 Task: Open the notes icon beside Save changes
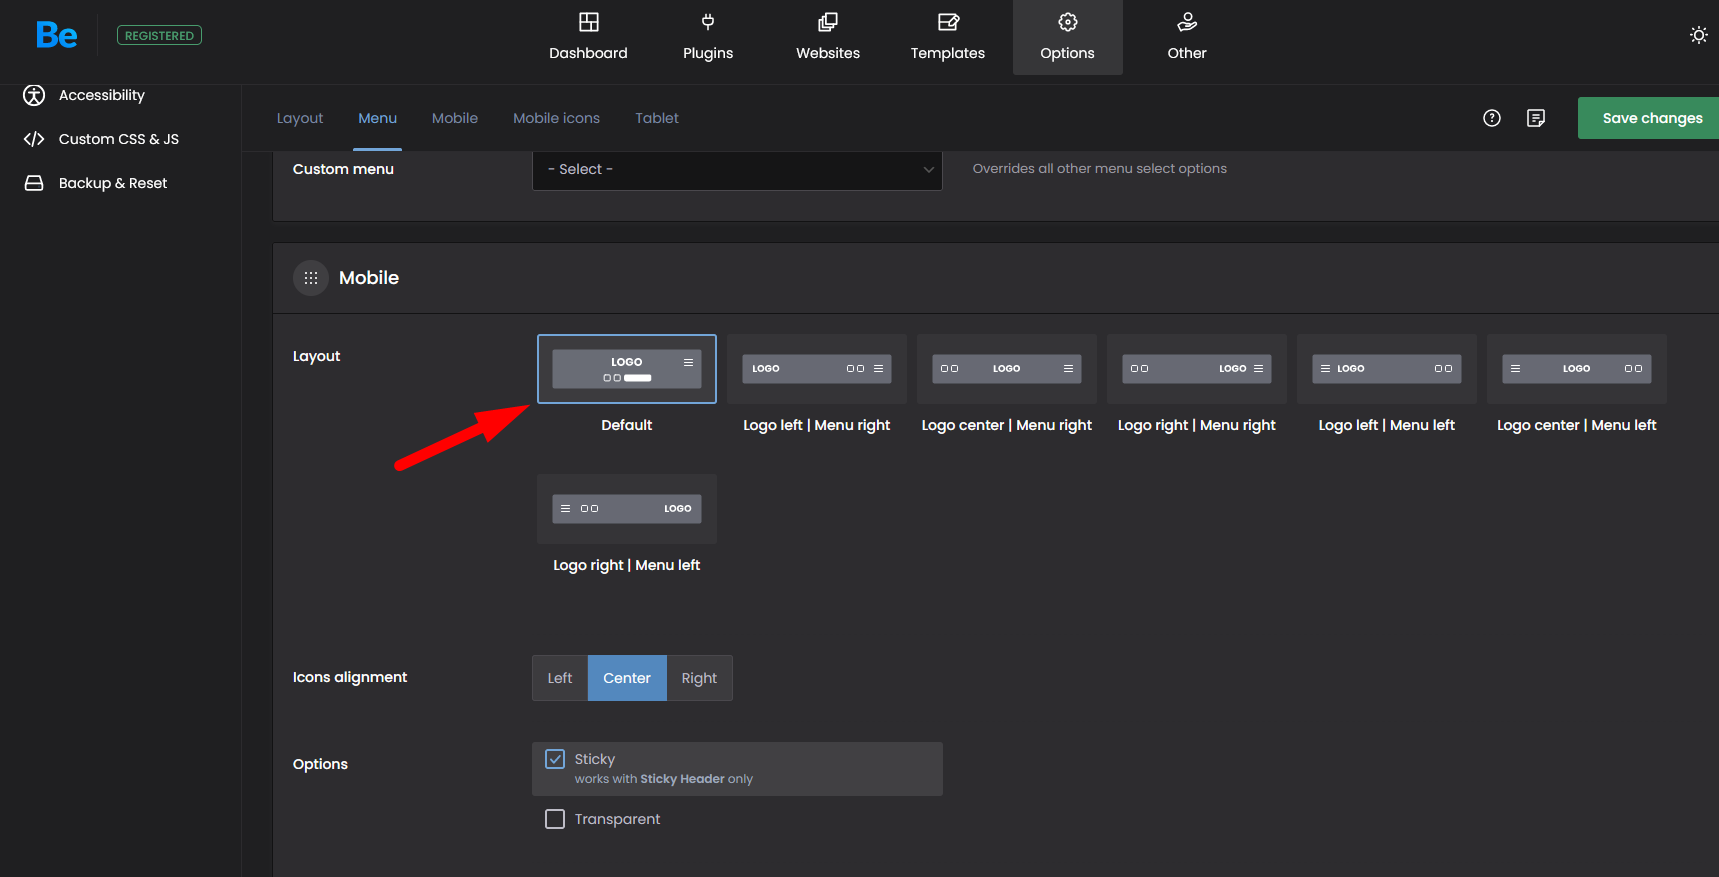click(1536, 118)
